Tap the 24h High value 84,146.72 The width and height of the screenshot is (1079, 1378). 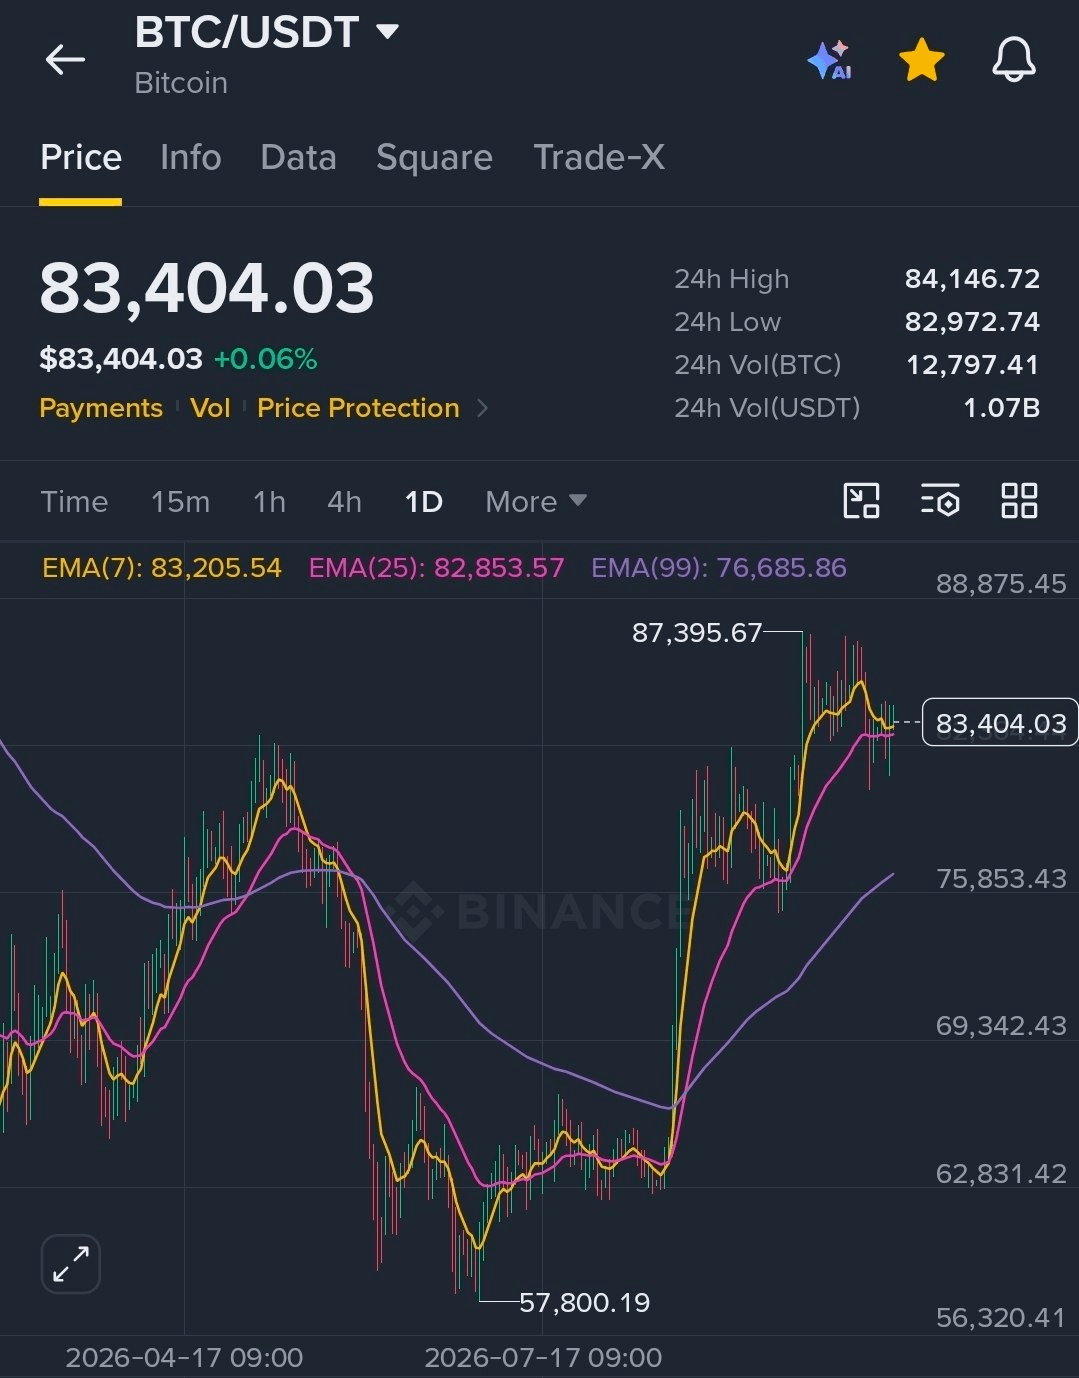coord(972,279)
